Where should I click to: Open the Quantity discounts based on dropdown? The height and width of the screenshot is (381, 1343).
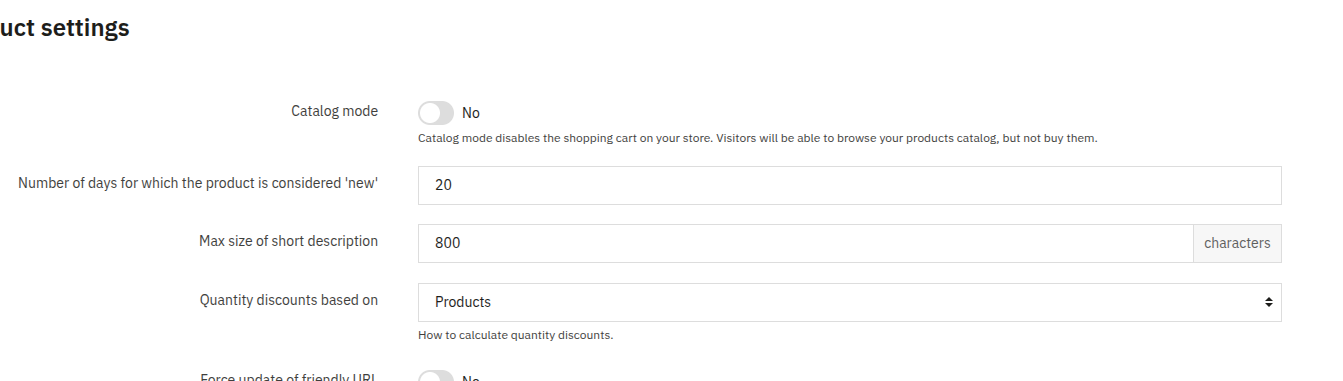point(849,302)
